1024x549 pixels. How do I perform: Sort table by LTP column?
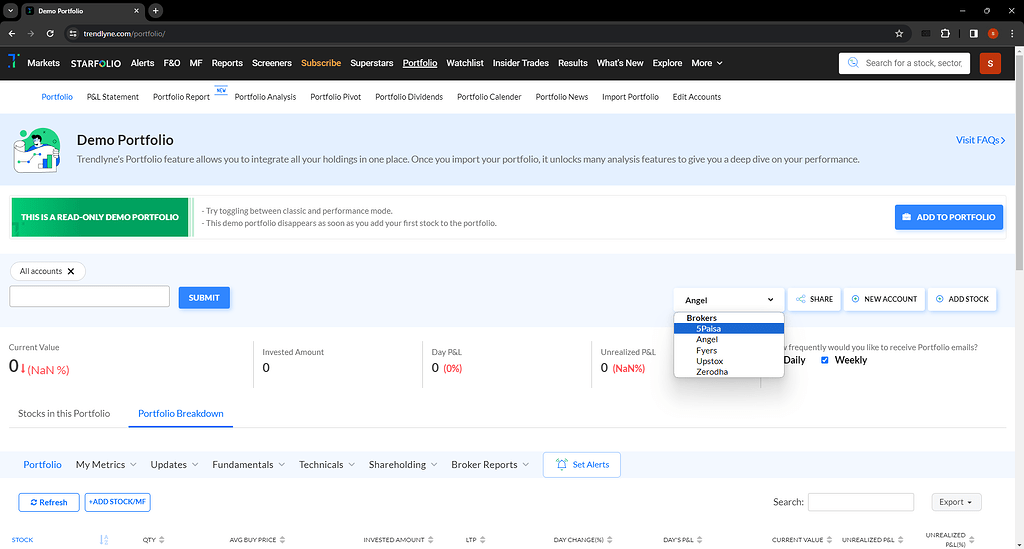(x=483, y=540)
